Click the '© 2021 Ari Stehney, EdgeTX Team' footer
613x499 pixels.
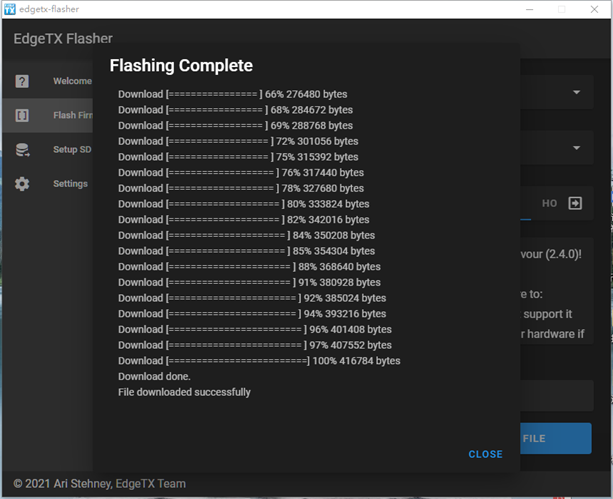click(99, 484)
